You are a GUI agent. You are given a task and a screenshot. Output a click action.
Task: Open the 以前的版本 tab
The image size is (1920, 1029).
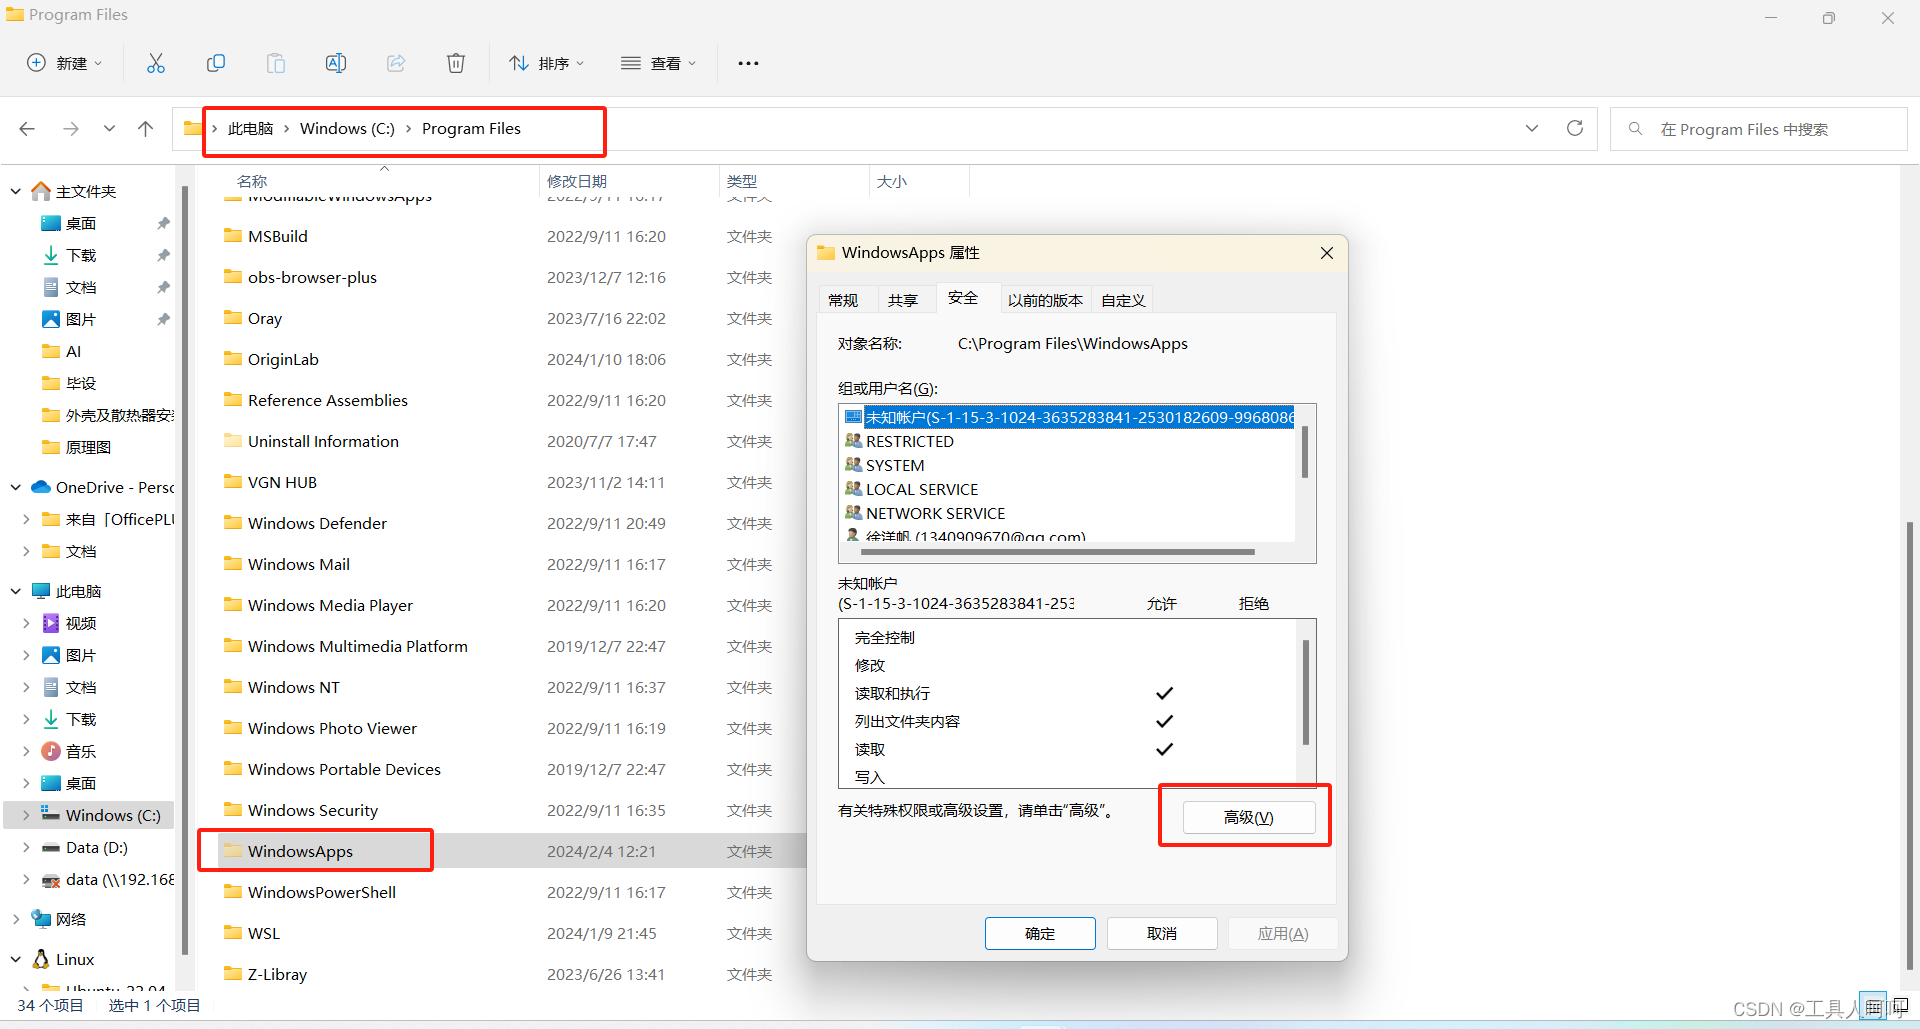[x=1045, y=300]
